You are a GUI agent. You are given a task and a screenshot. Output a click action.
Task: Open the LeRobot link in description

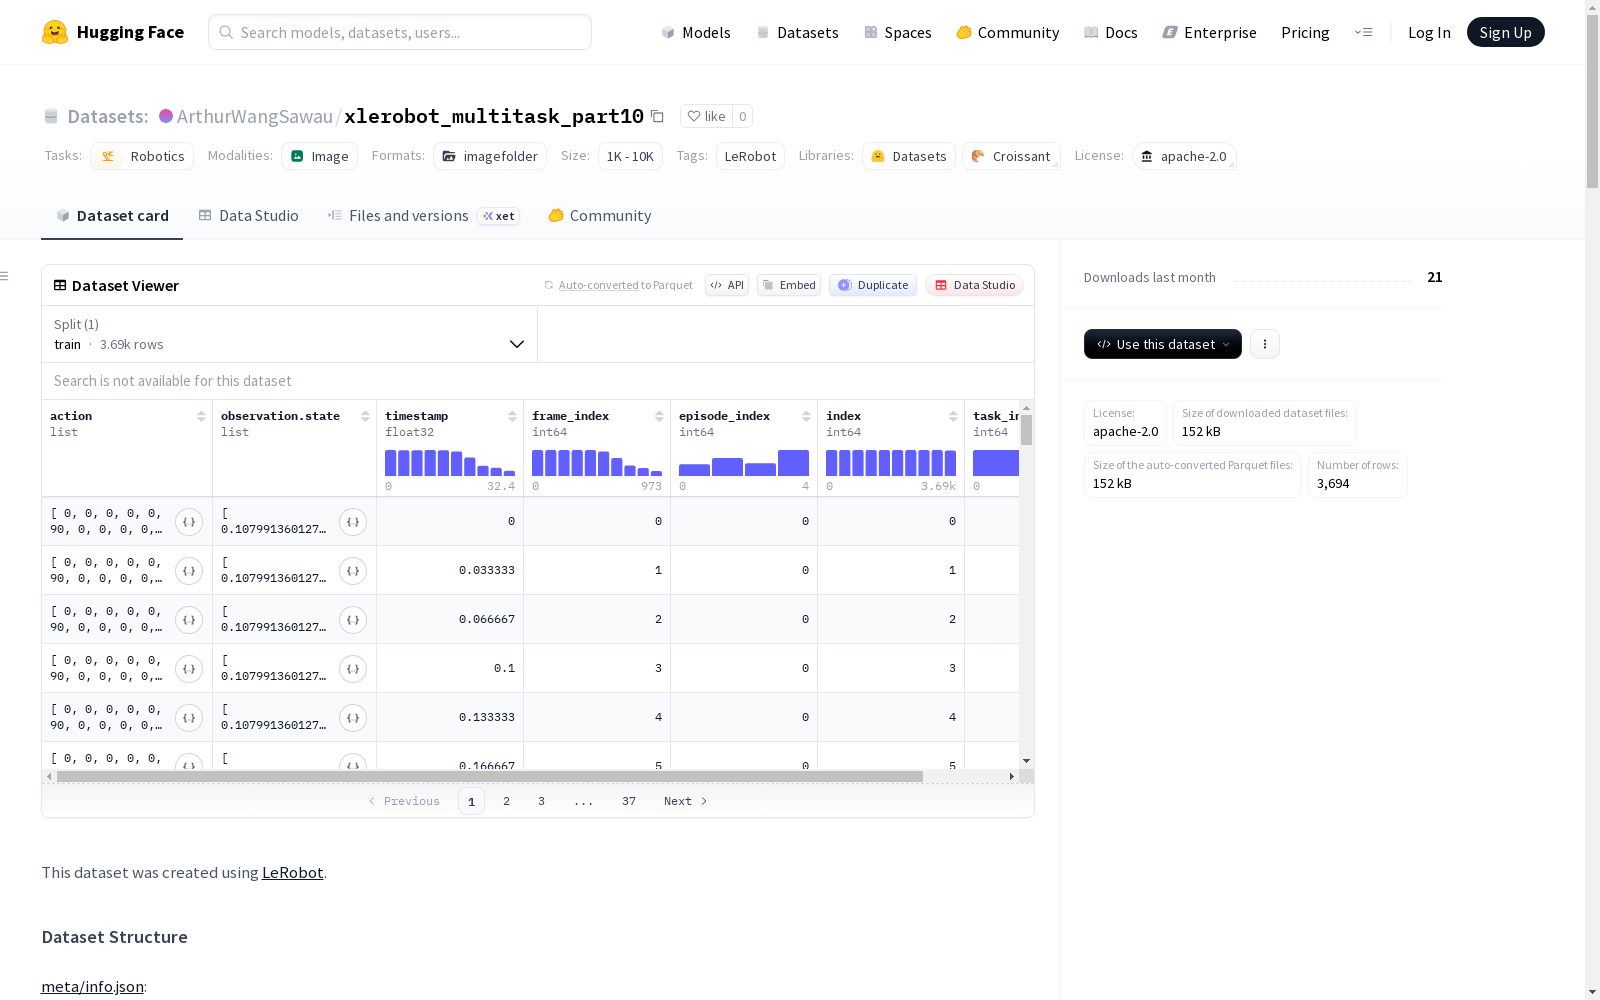(x=293, y=872)
